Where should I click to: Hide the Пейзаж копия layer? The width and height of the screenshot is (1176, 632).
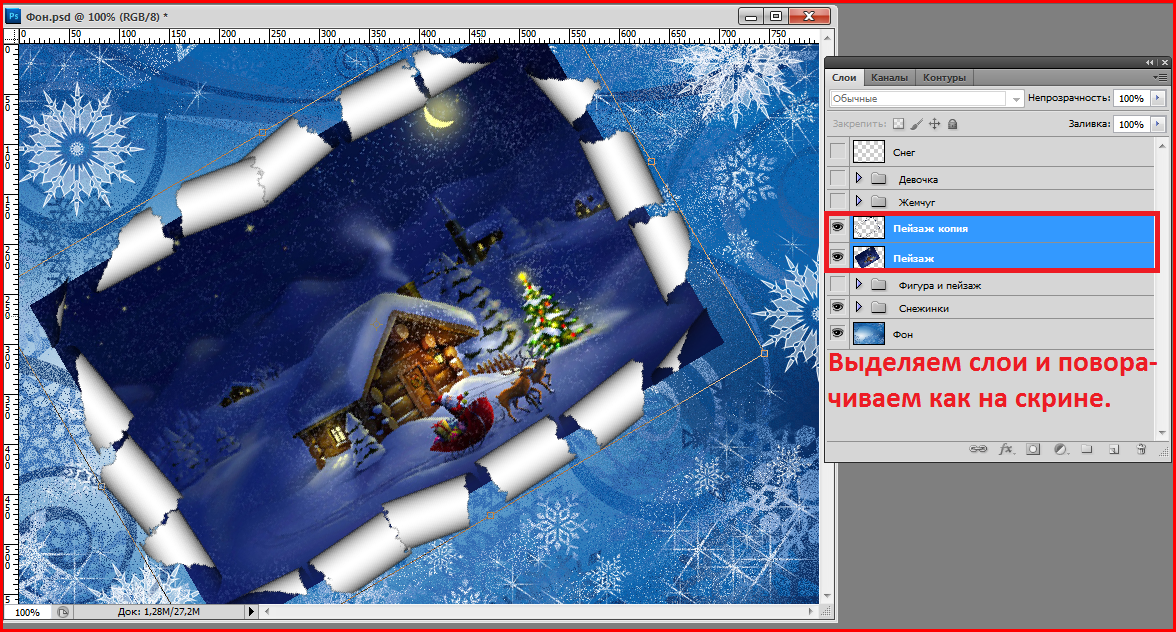click(838, 228)
